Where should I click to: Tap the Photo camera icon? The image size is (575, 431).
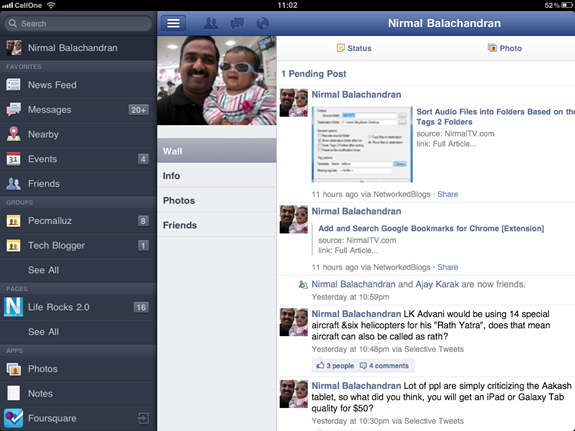click(x=492, y=48)
